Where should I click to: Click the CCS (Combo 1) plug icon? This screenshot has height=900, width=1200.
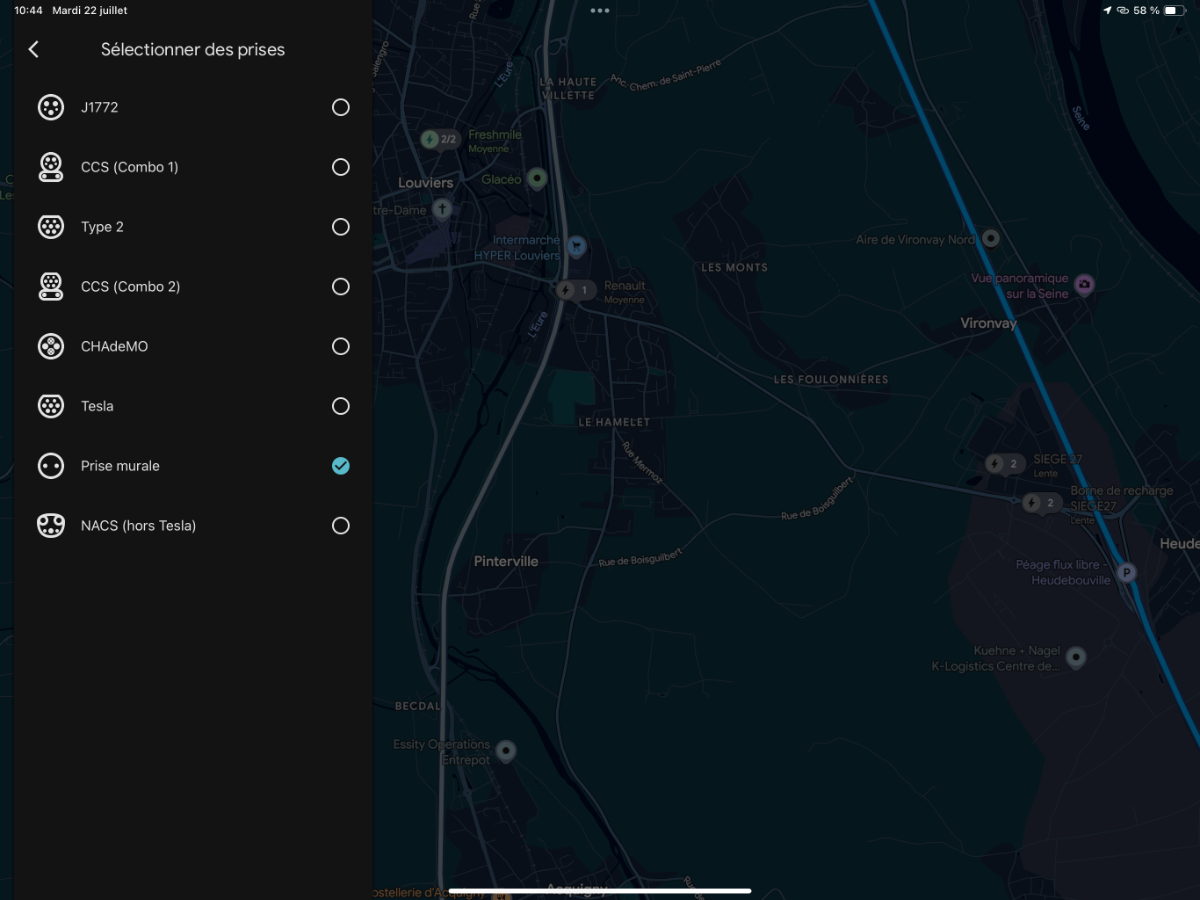[51, 167]
